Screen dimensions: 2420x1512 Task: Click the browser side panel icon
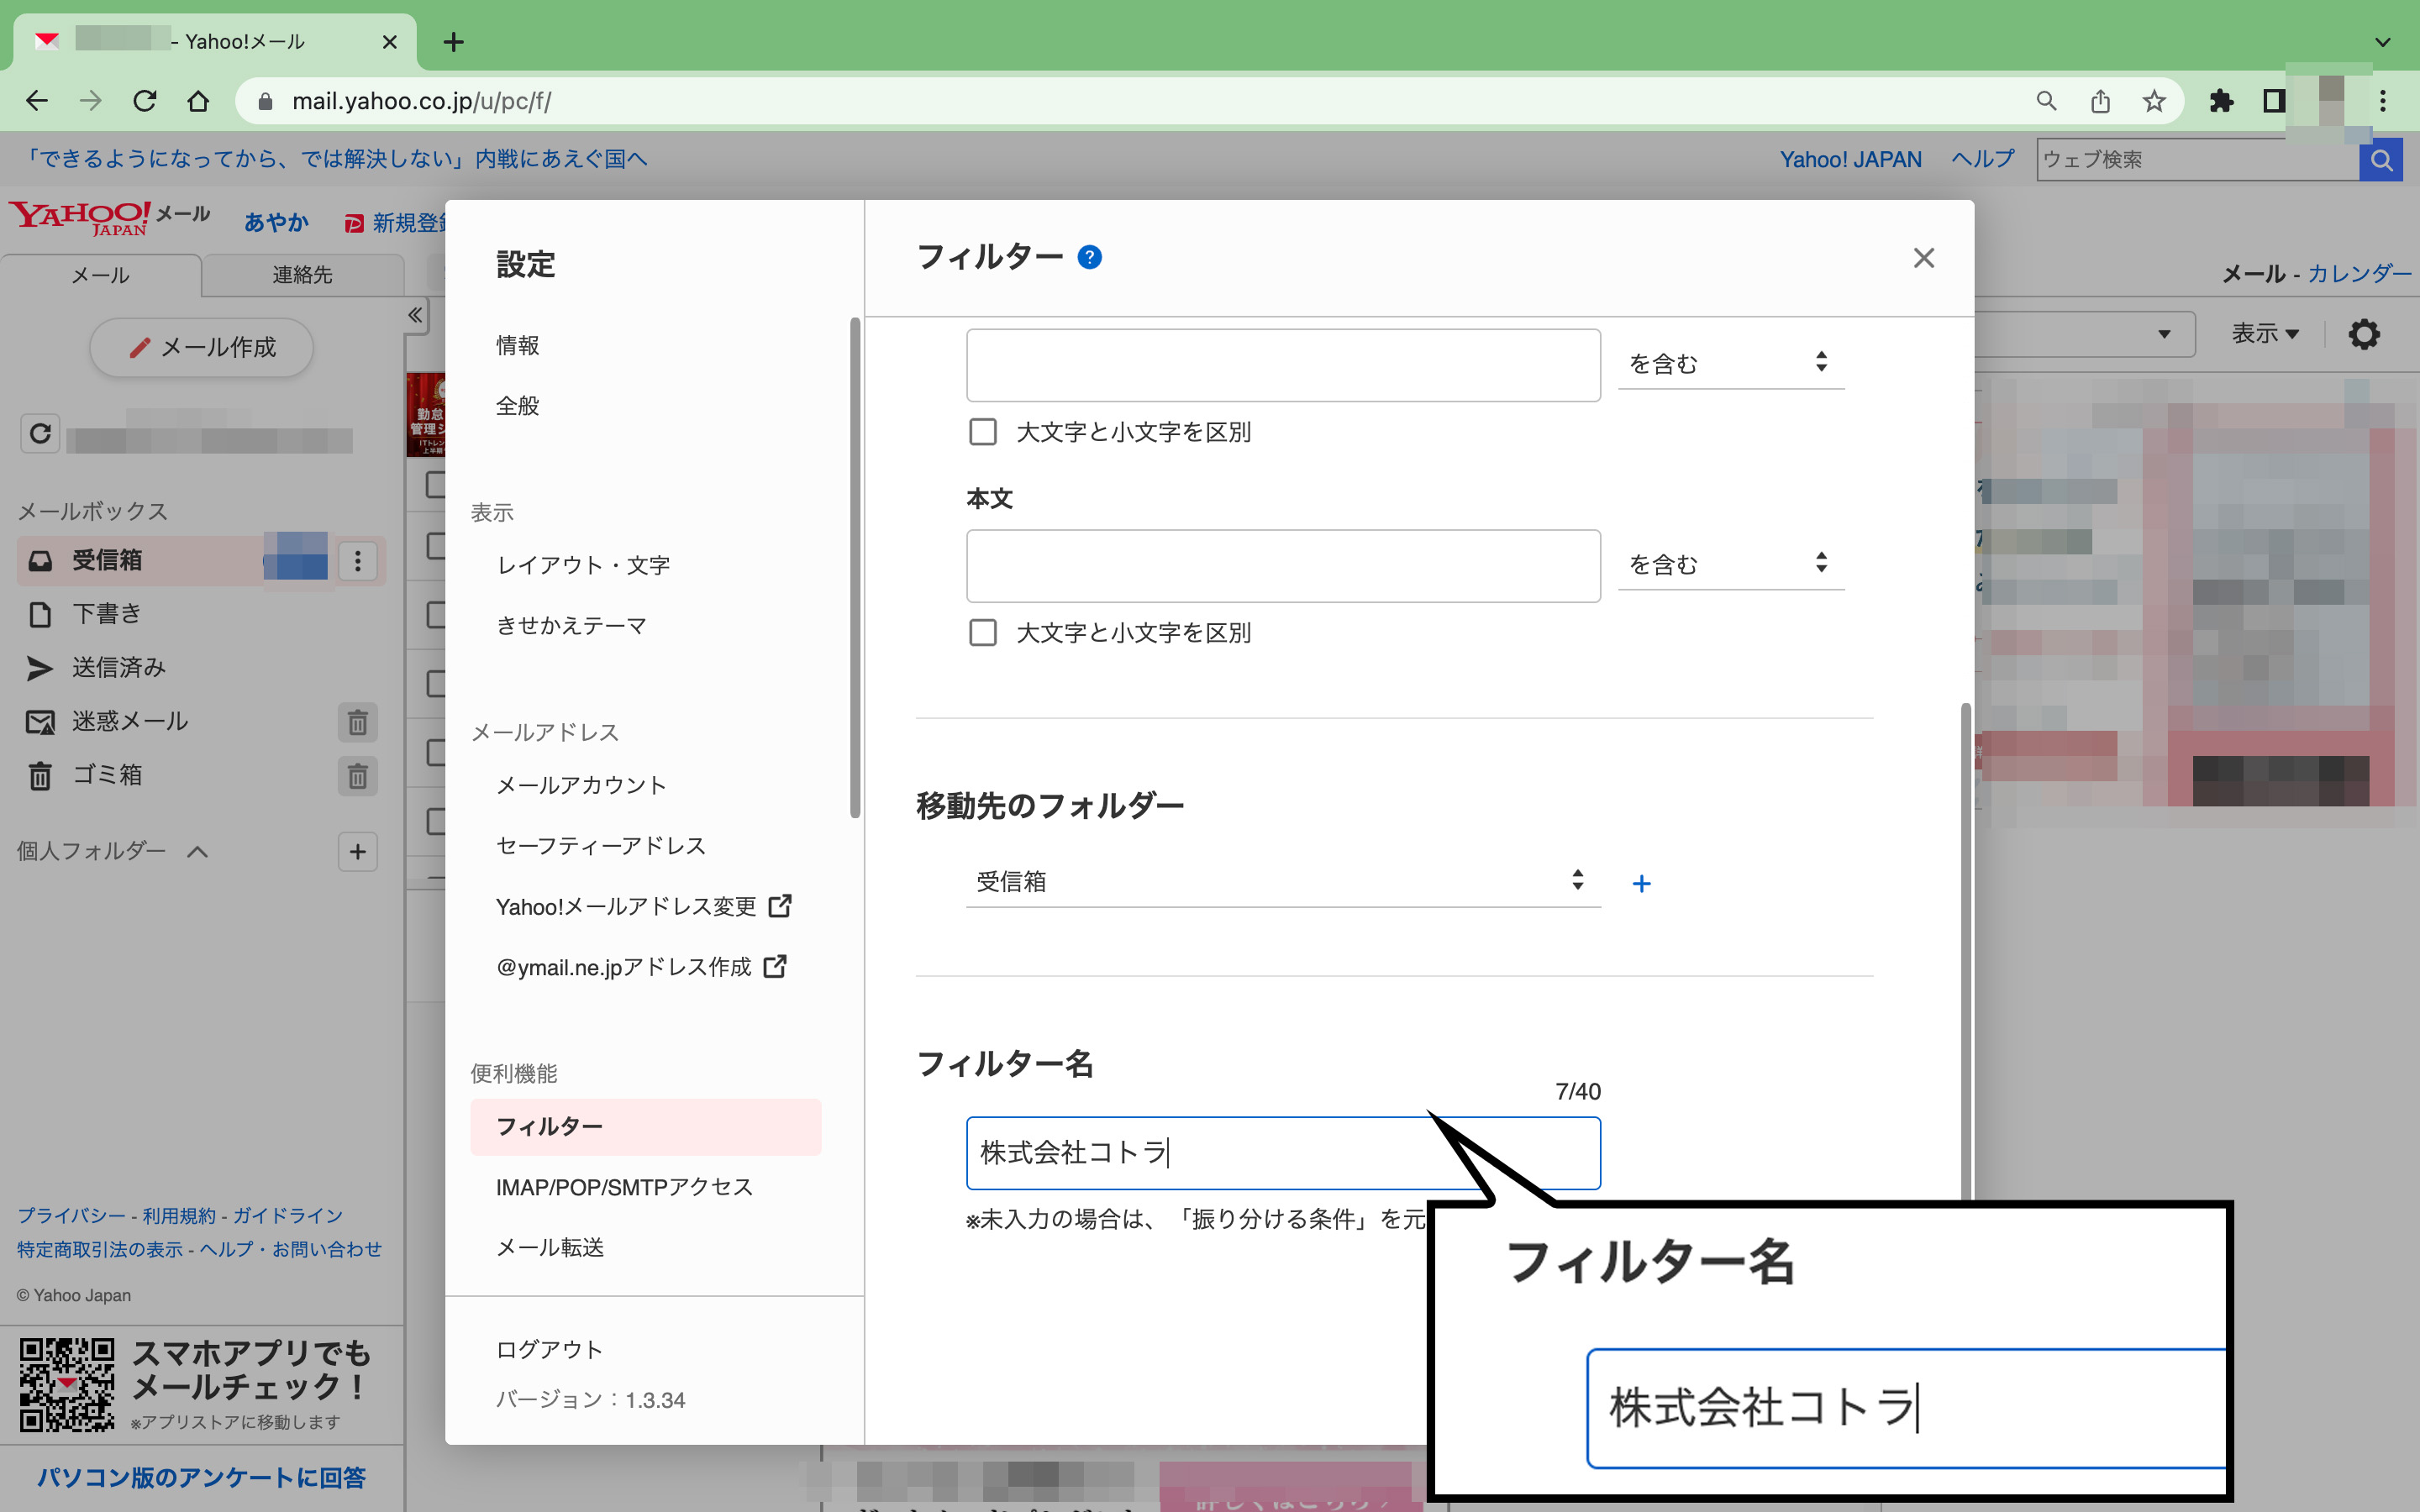tap(2274, 101)
